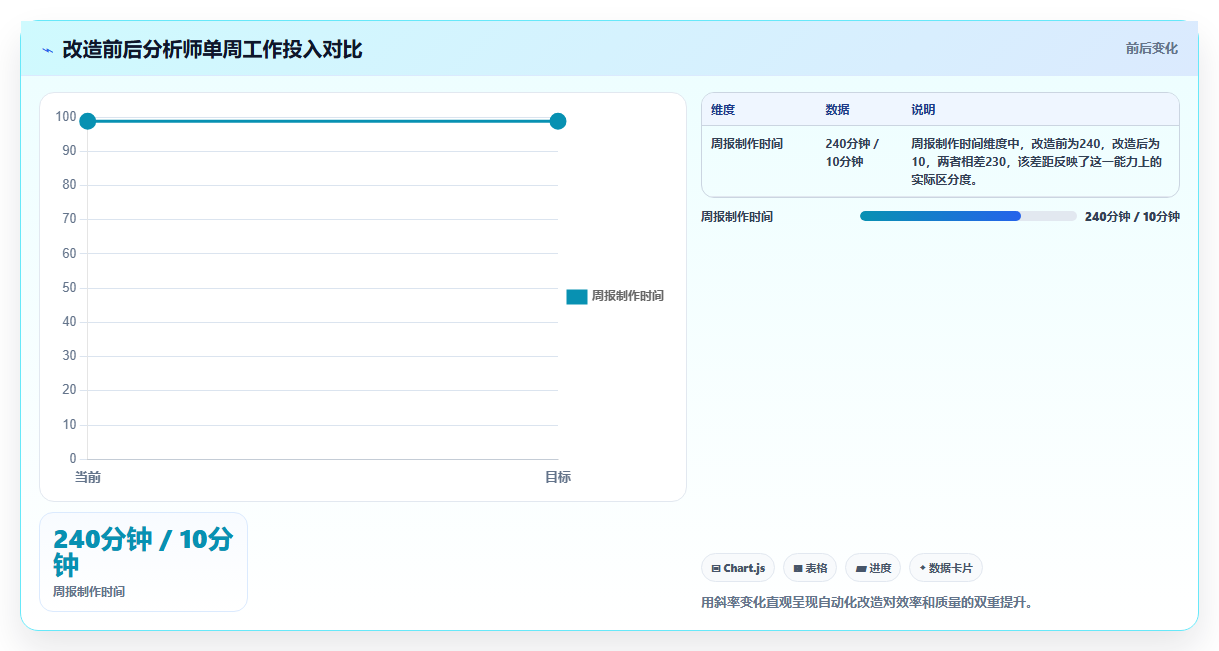Select the Chart.js tag

pos(738,568)
